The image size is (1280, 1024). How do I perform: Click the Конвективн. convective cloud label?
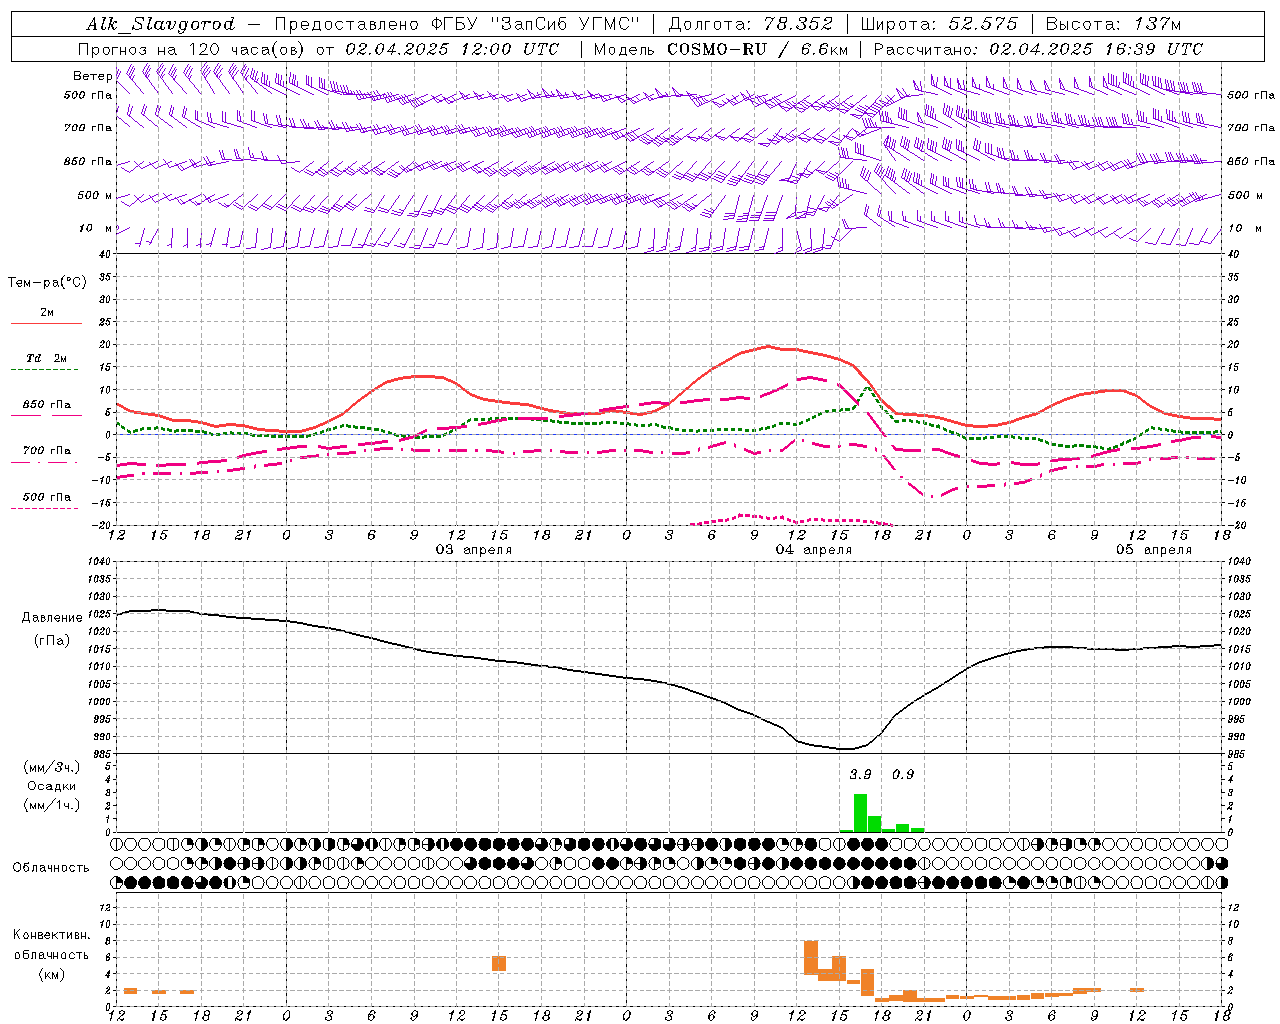tap(51, 935)
